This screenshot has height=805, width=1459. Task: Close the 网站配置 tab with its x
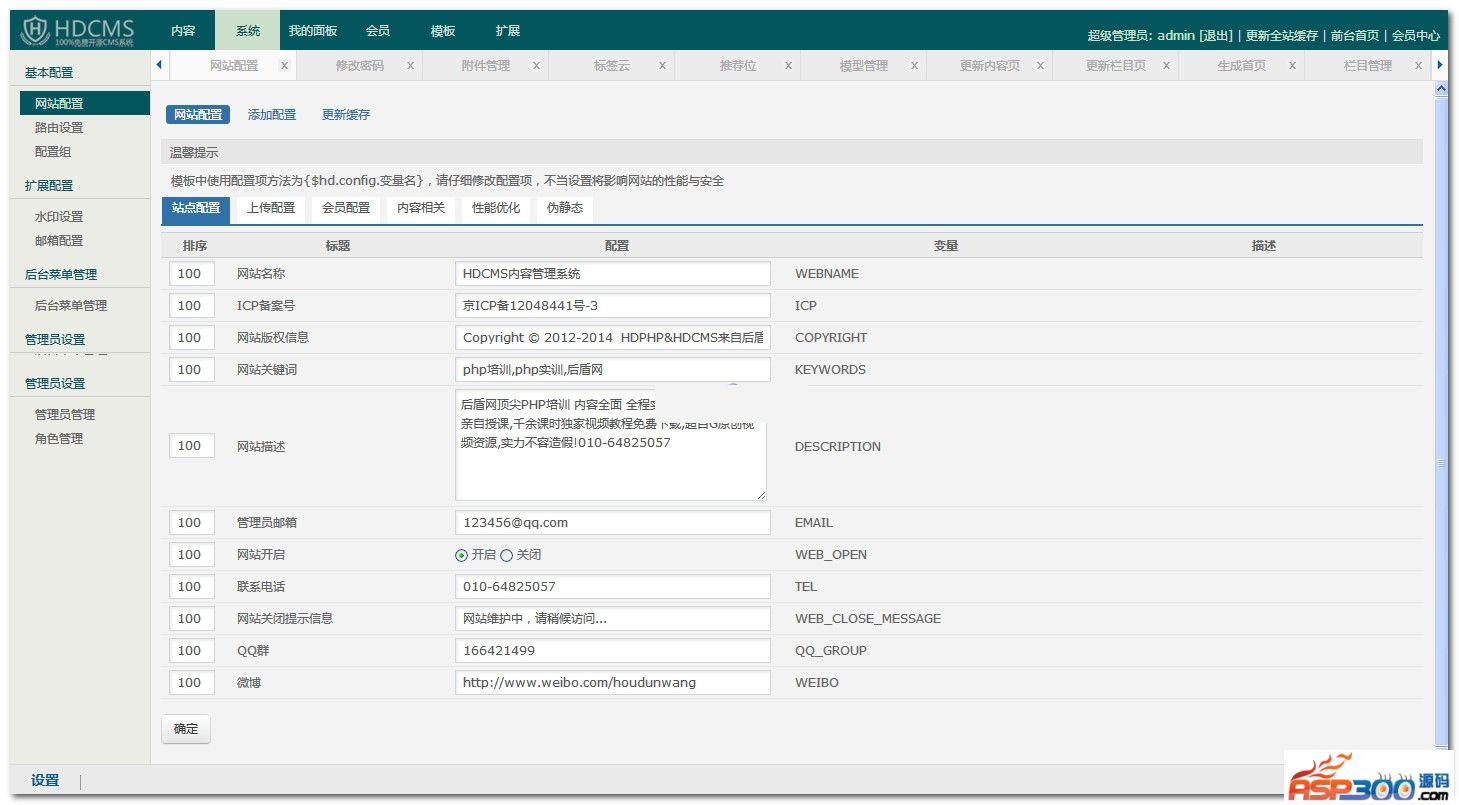(x=284, y=66)
